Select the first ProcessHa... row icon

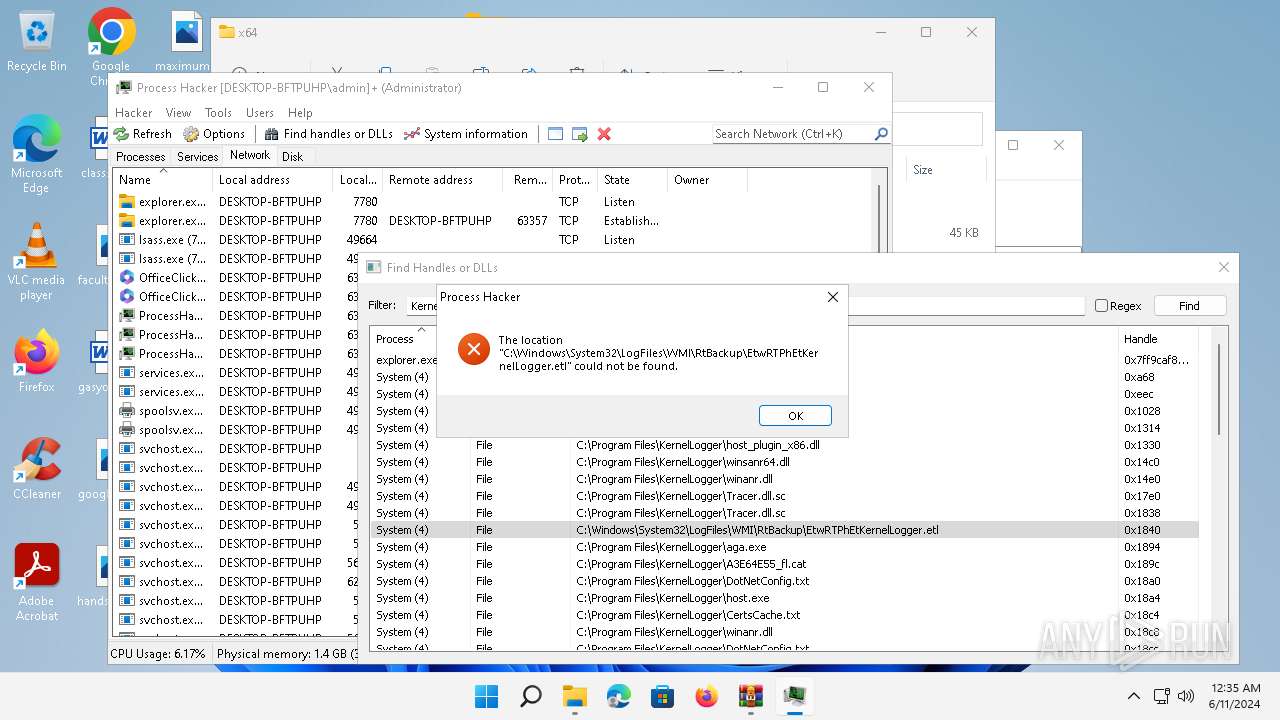[126, 316]
